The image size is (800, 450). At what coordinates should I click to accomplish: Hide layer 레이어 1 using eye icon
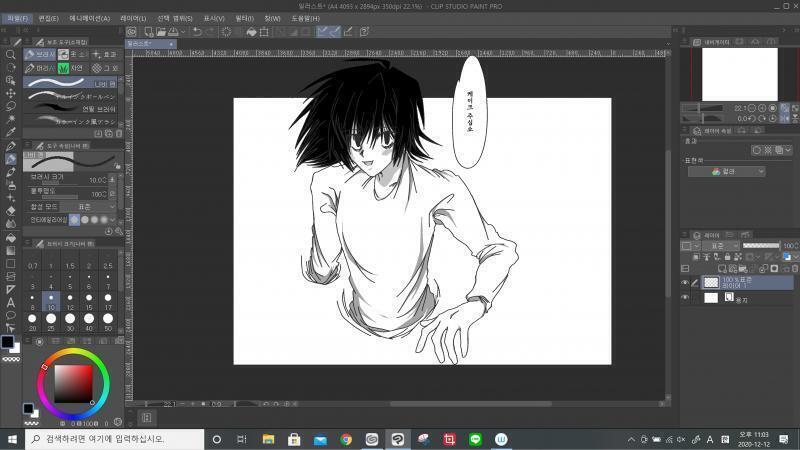click(x=685, y=283)
